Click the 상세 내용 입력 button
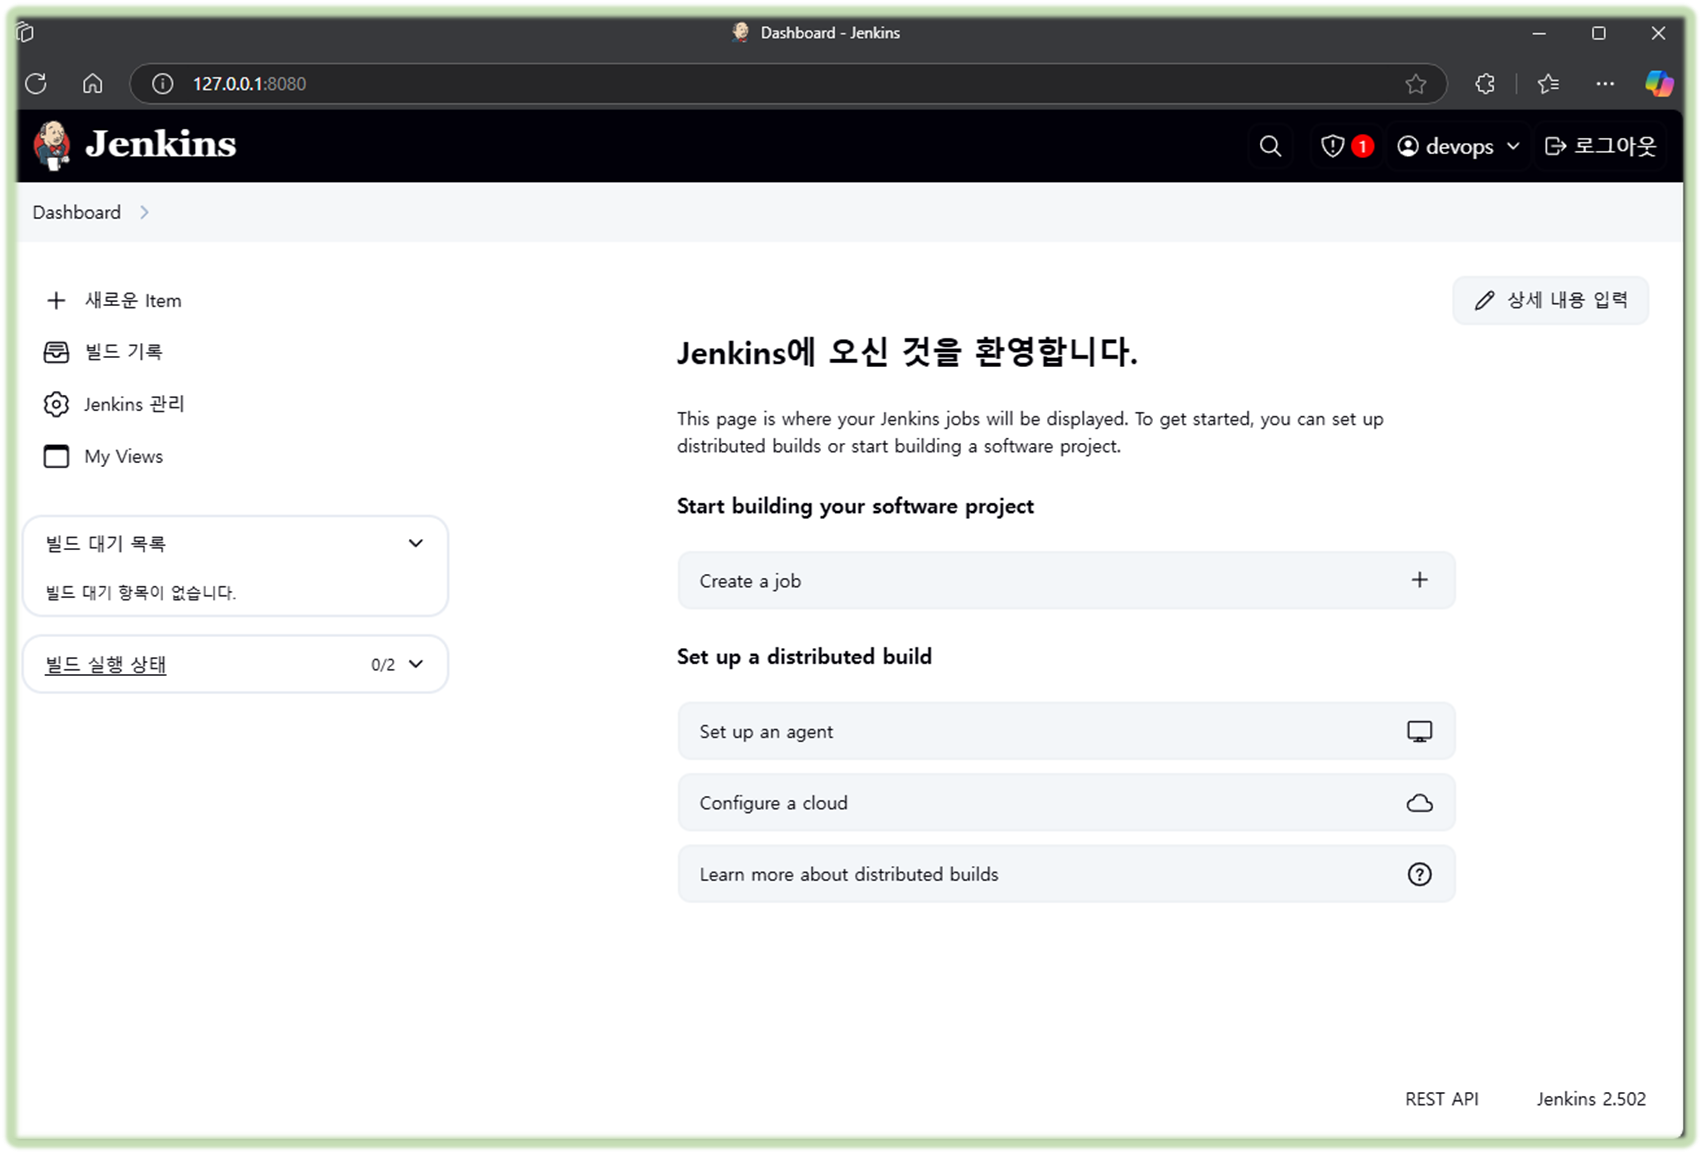 (x=1550, y=300)
